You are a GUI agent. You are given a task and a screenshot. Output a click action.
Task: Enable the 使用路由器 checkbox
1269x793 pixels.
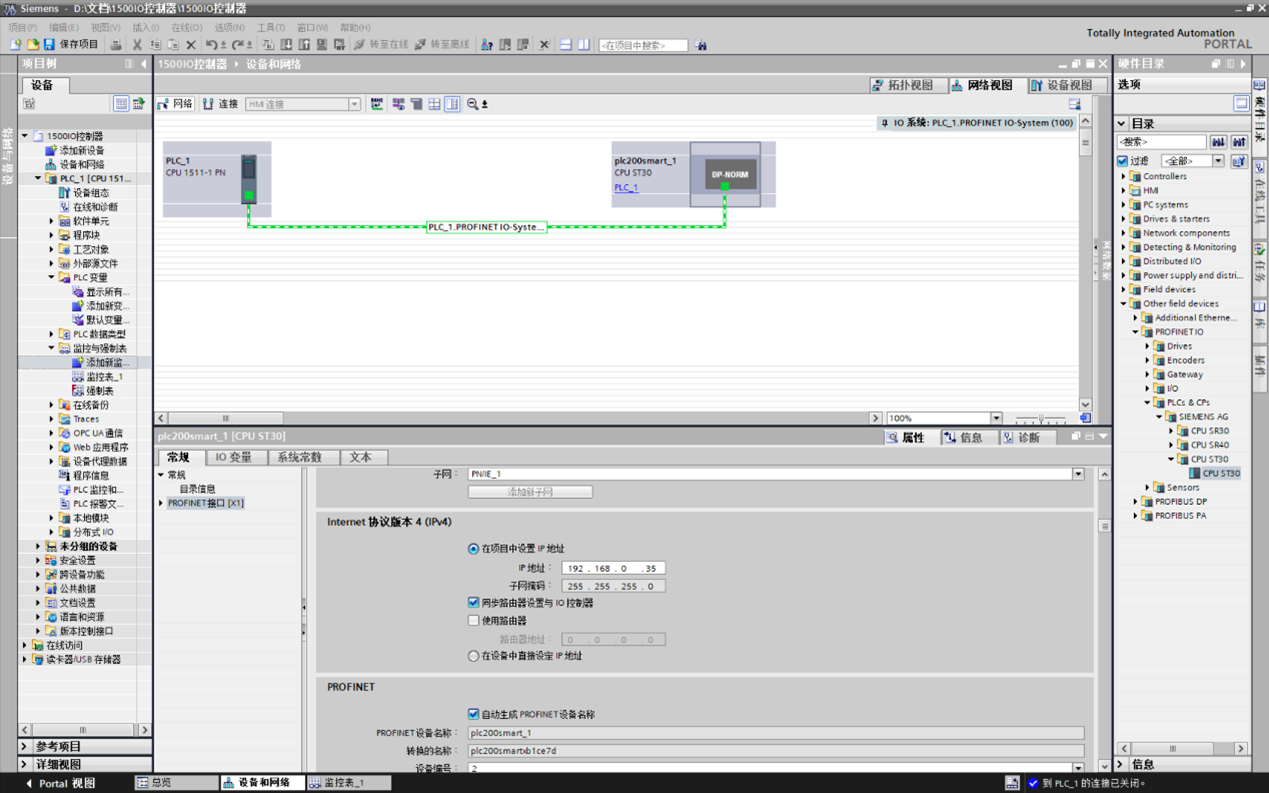pos(473,621)
